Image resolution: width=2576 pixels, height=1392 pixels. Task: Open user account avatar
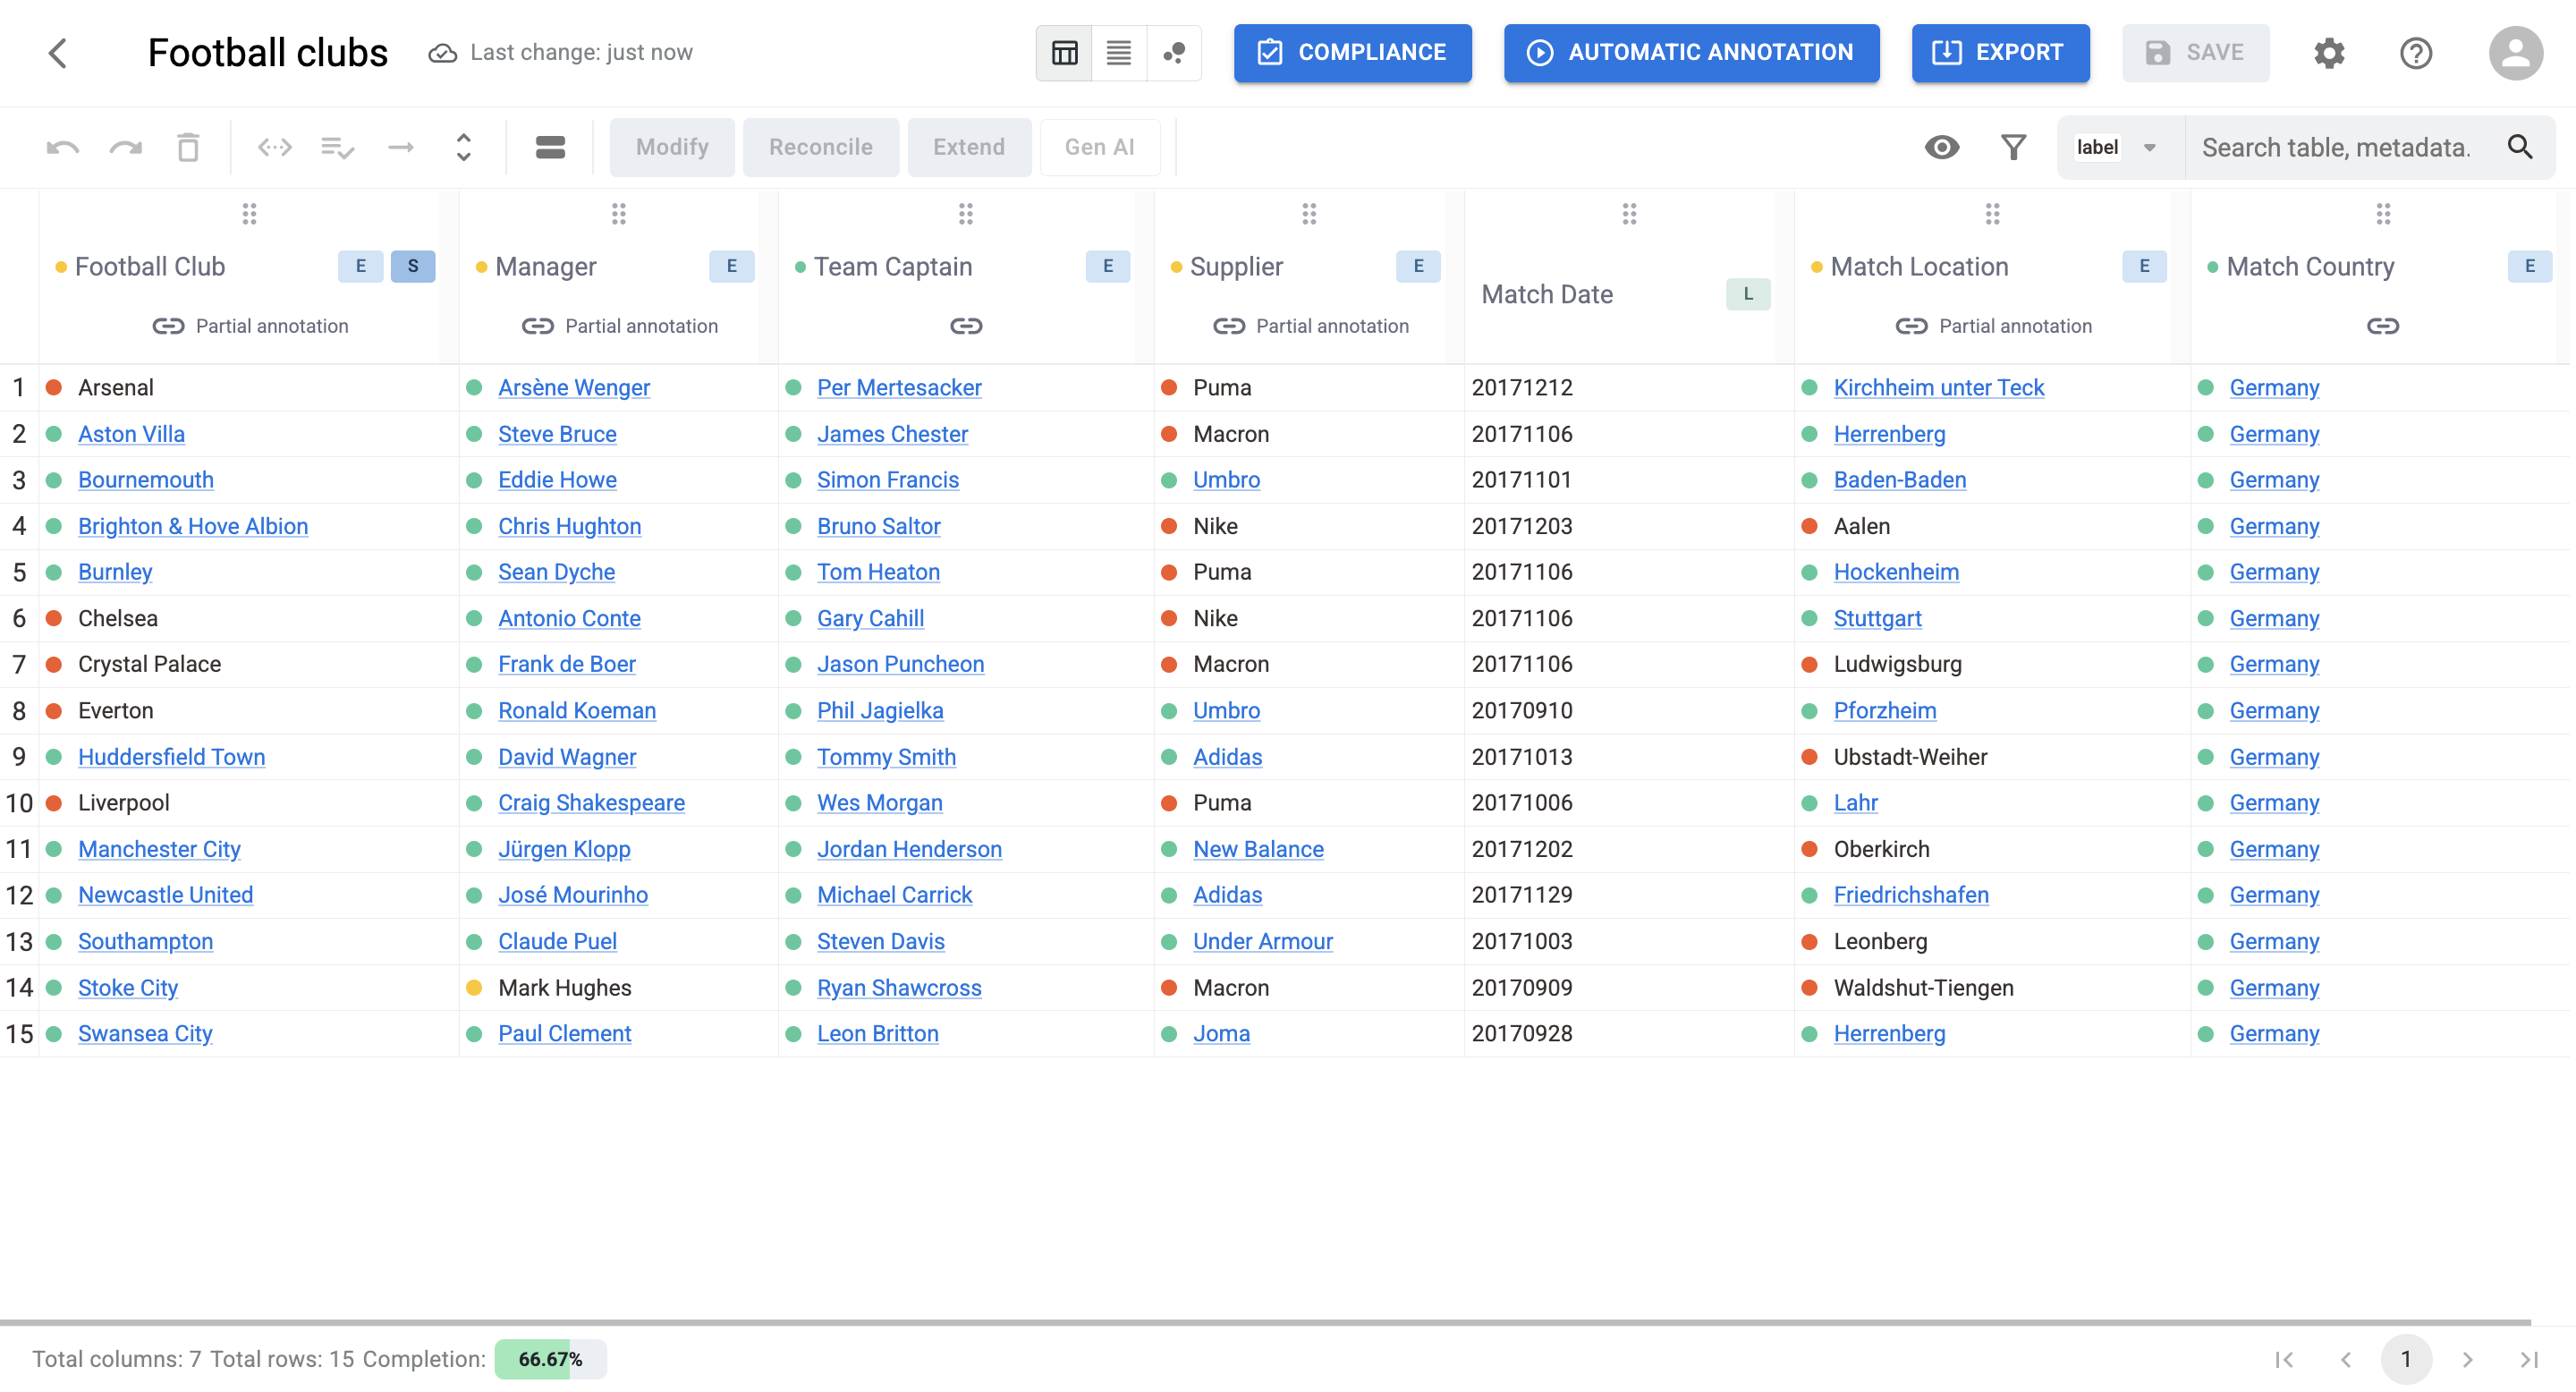point(2515,53)
